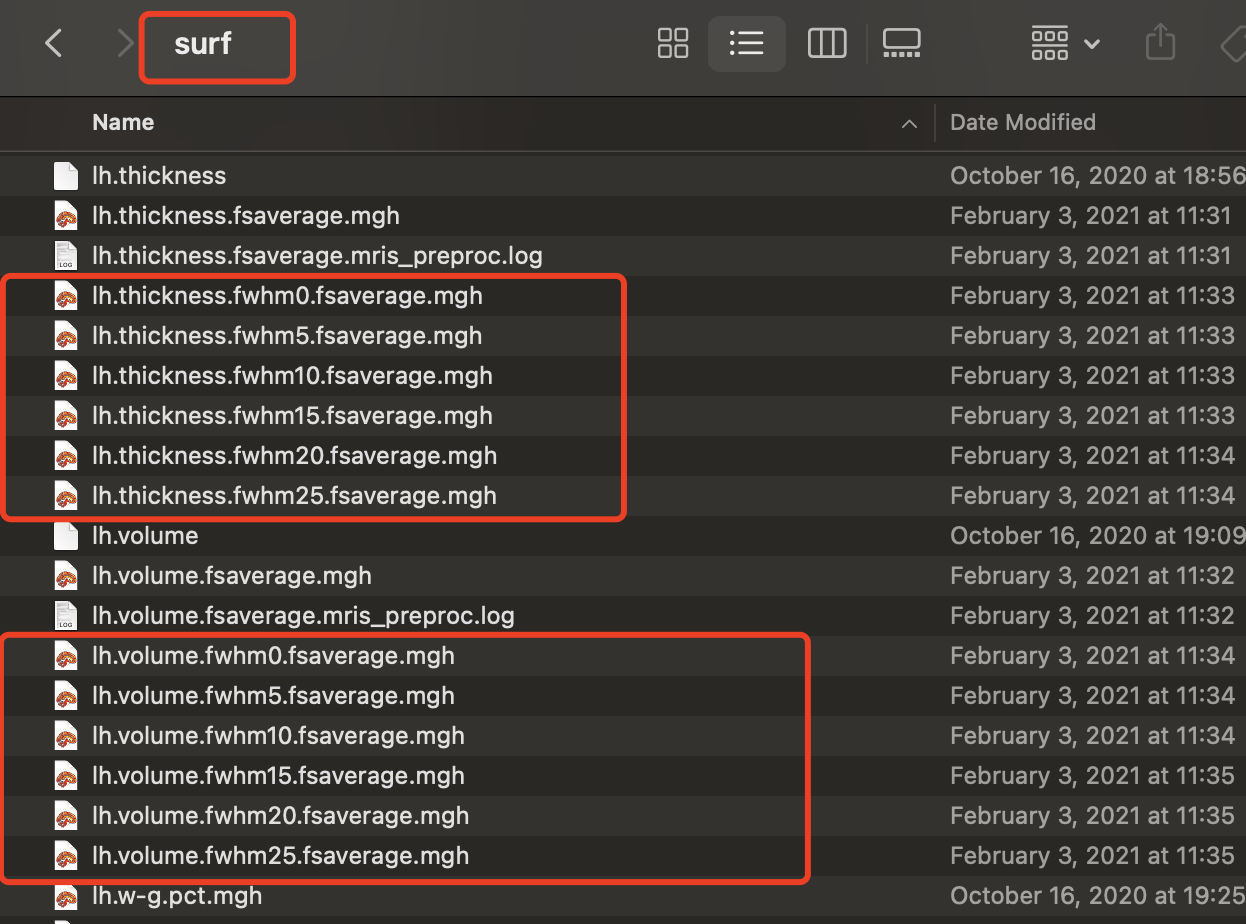This screenshot has height=924, width=1246.
Task: Select lh.thickness.fwhm25.fsaverage.mgh file name
Action: coord(294,496)
